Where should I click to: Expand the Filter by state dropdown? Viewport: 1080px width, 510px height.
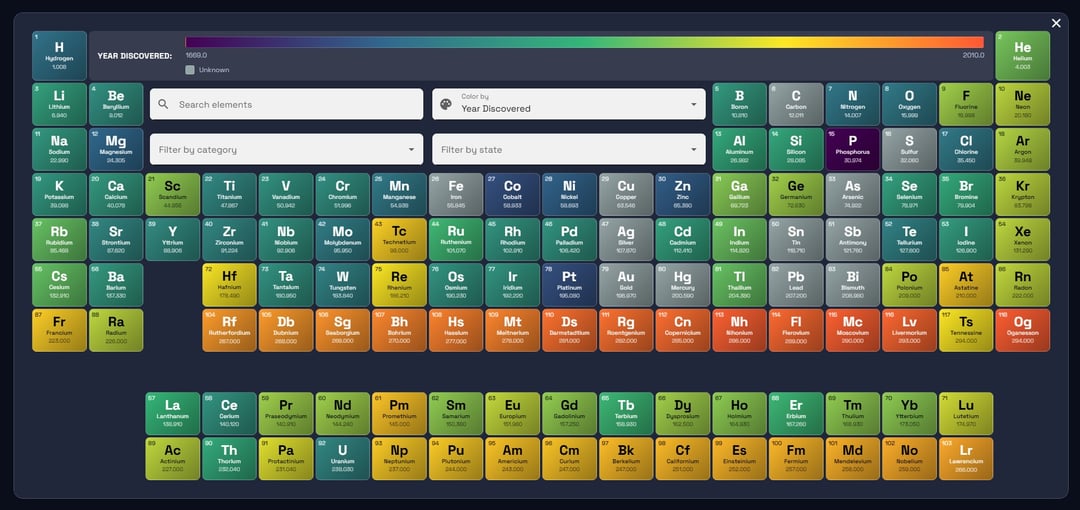[569, 150]
